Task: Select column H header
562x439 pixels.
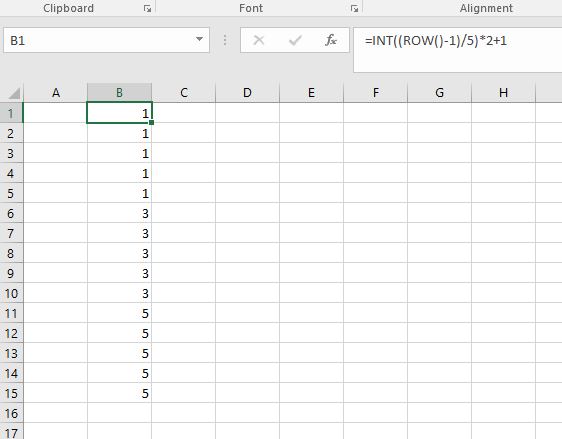Action: [x=503, y=93]
